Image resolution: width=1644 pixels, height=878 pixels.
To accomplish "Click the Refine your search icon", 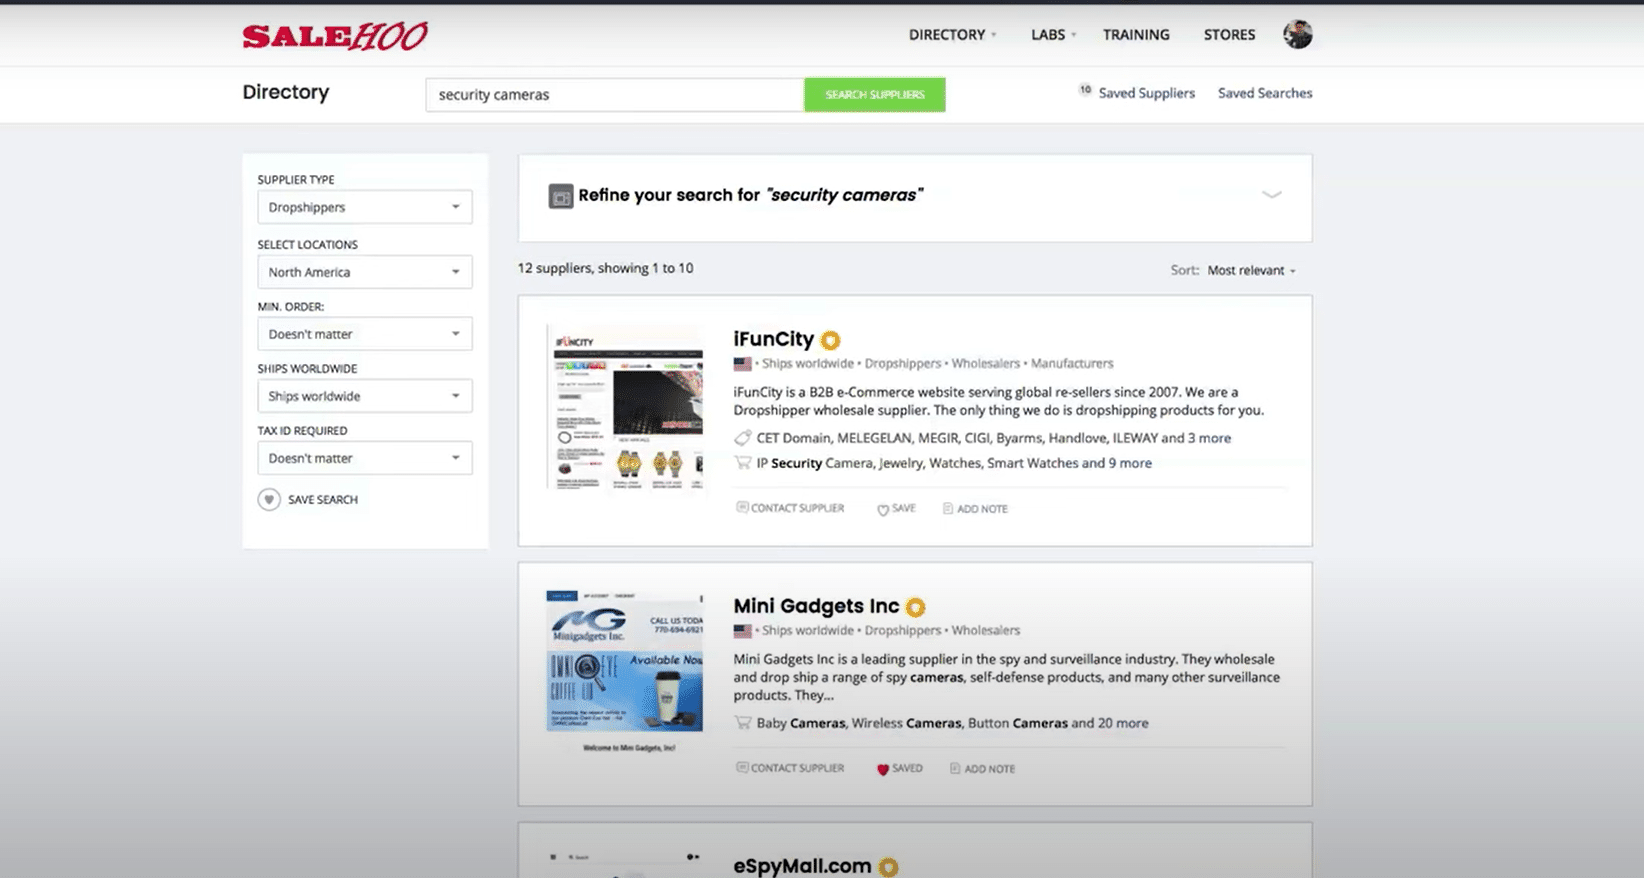I will 561,196.
